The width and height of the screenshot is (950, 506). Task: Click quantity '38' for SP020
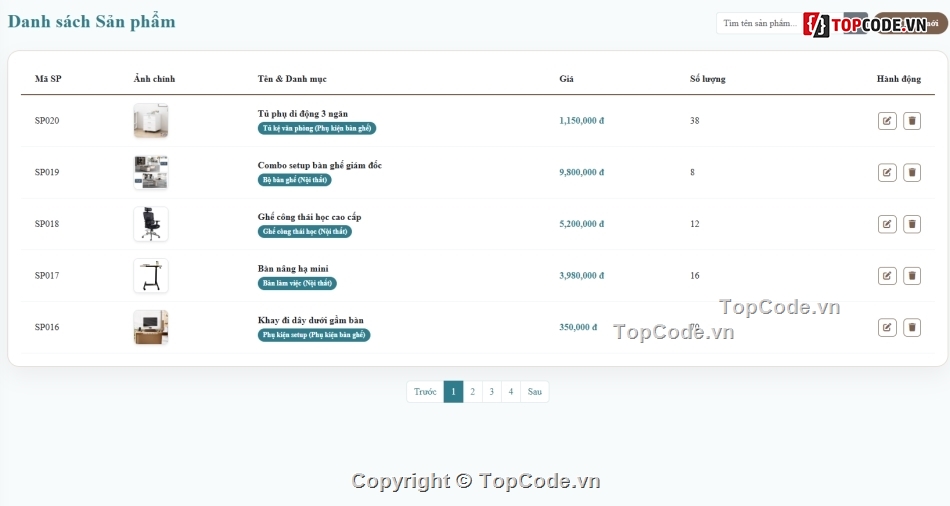click(x=694, y=121)
